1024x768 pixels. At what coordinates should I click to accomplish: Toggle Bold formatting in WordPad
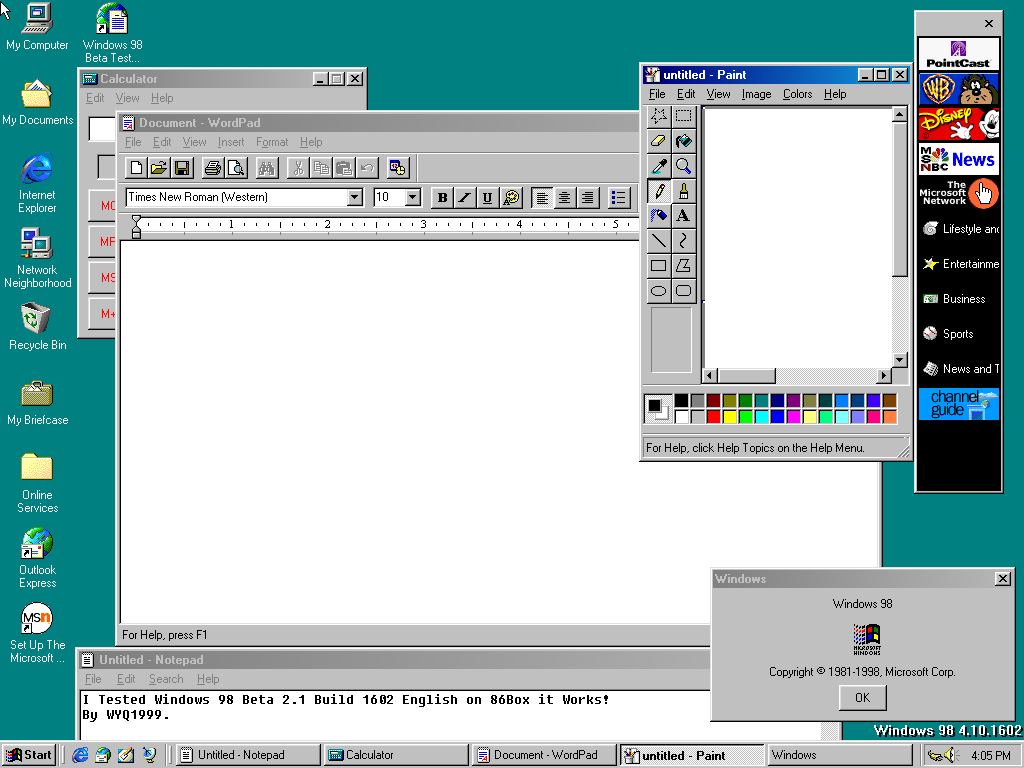click(442, 197)
